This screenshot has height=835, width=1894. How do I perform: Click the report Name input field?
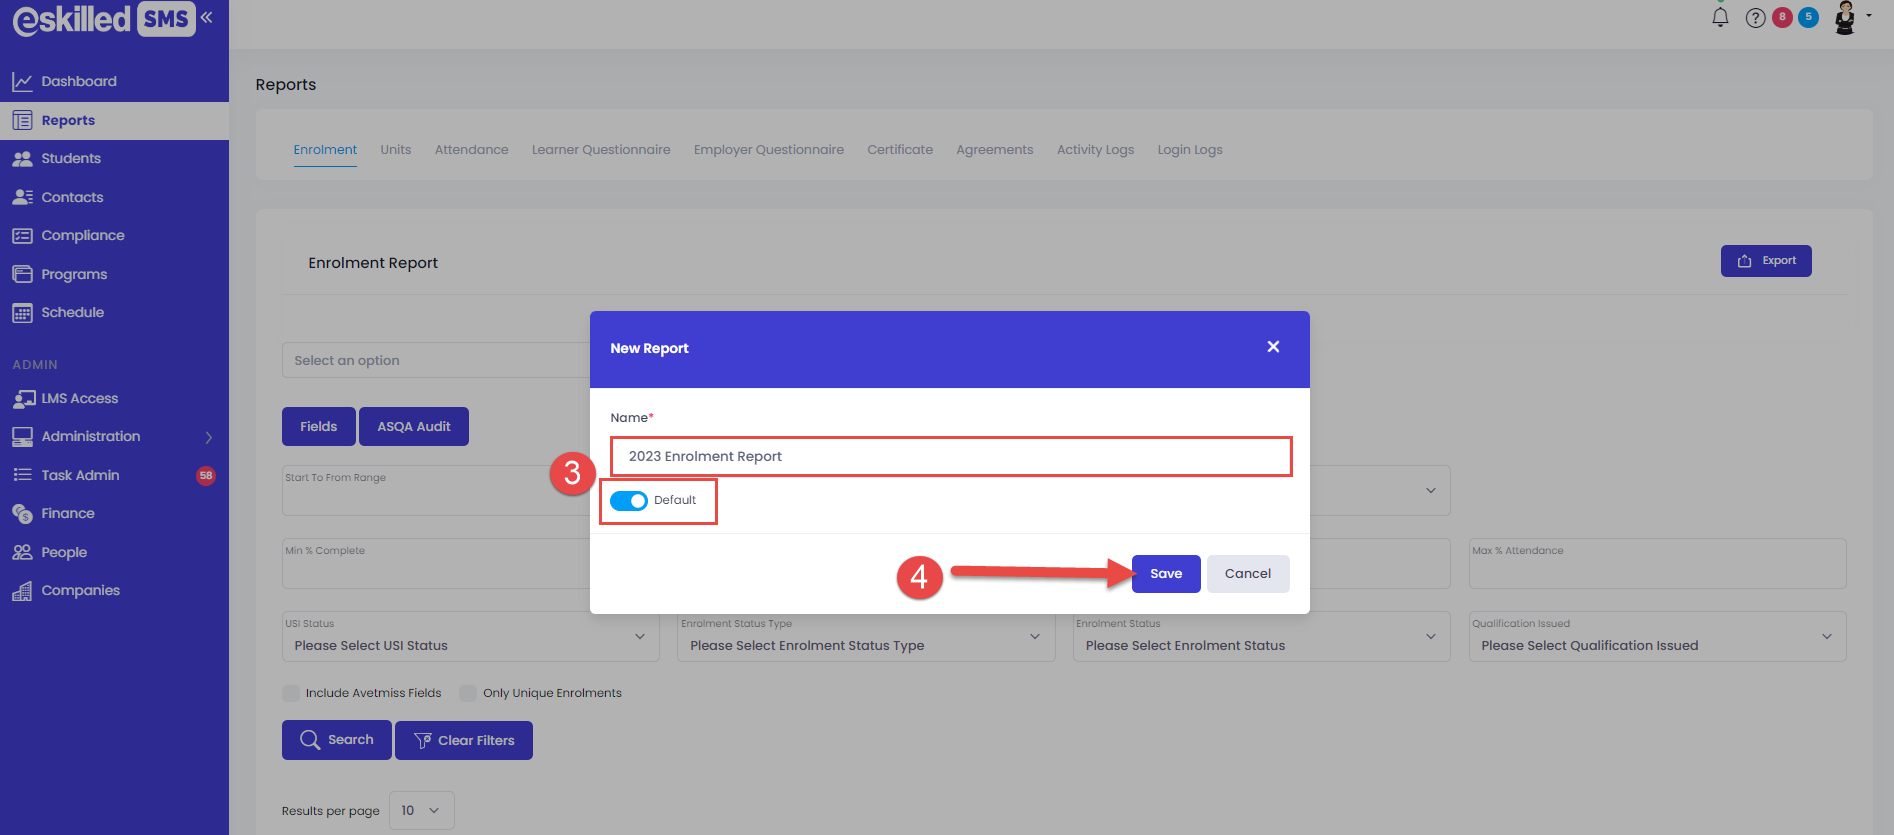(x=950, y=456)
